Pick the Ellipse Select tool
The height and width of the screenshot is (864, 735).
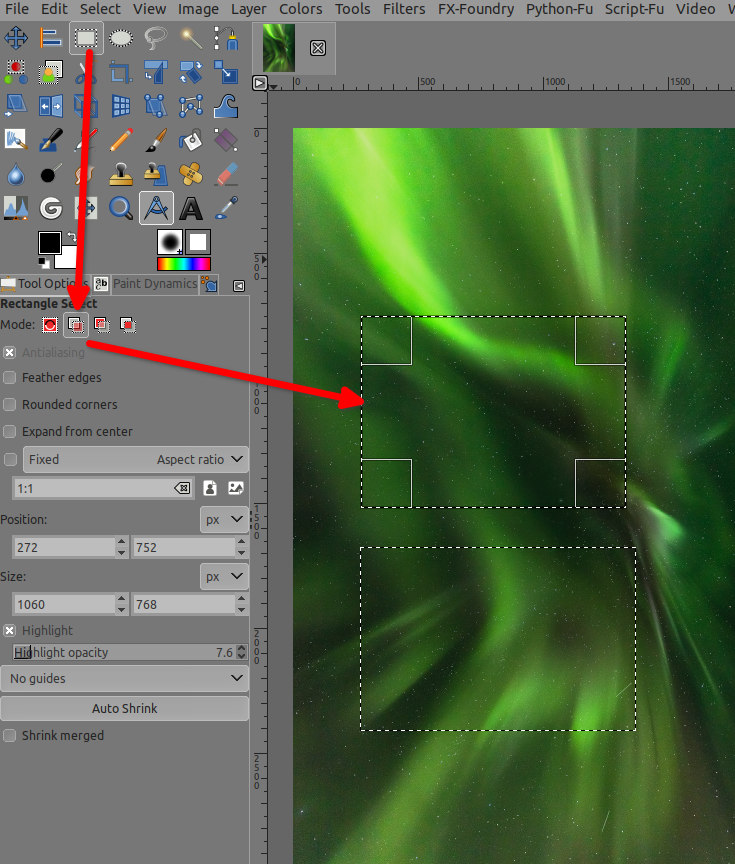coord(121,38)
